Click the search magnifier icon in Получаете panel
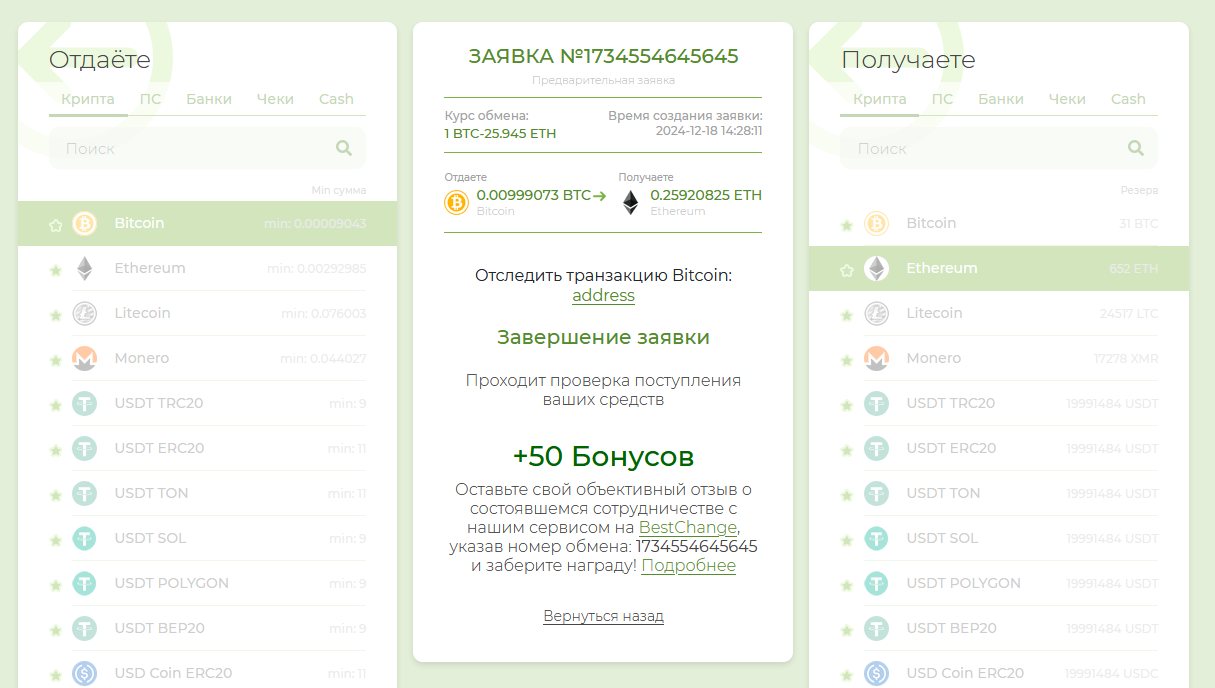 pyautogui.click(x=1136, y=147)
